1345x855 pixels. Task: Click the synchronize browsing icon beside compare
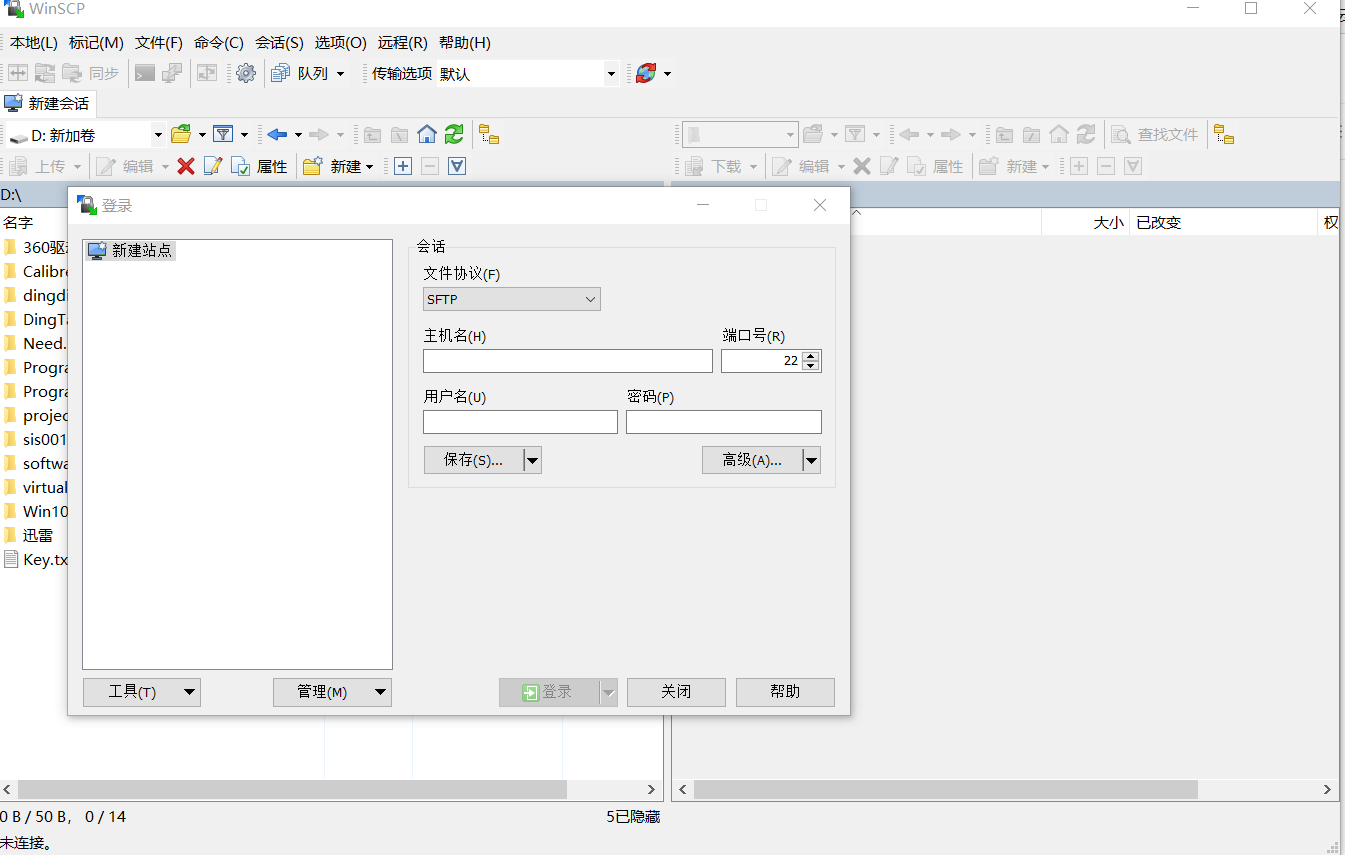pos(45,73)
